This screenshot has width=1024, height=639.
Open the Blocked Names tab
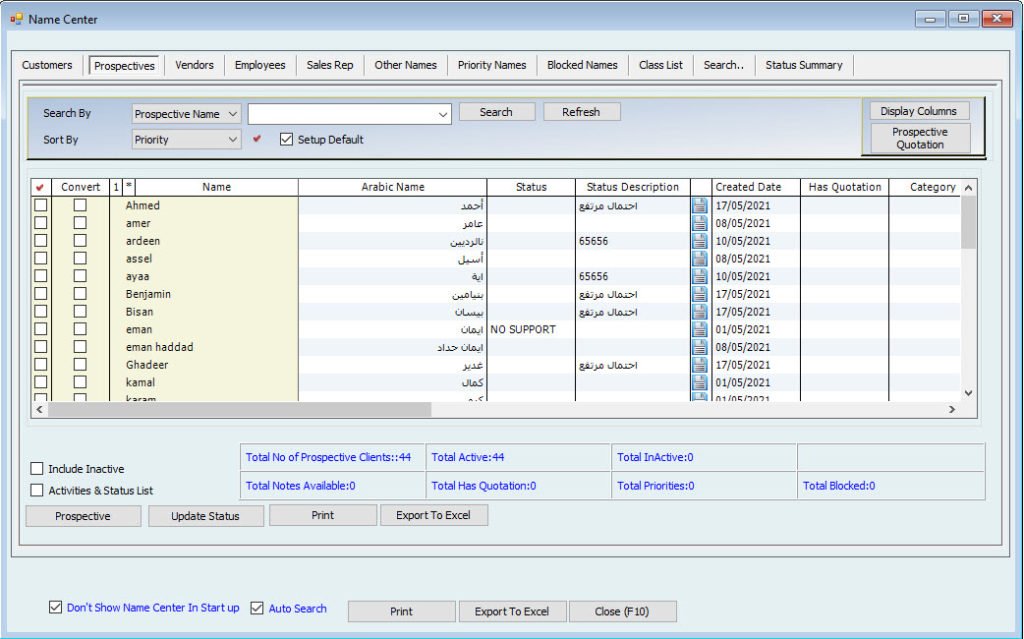(582, 65)
